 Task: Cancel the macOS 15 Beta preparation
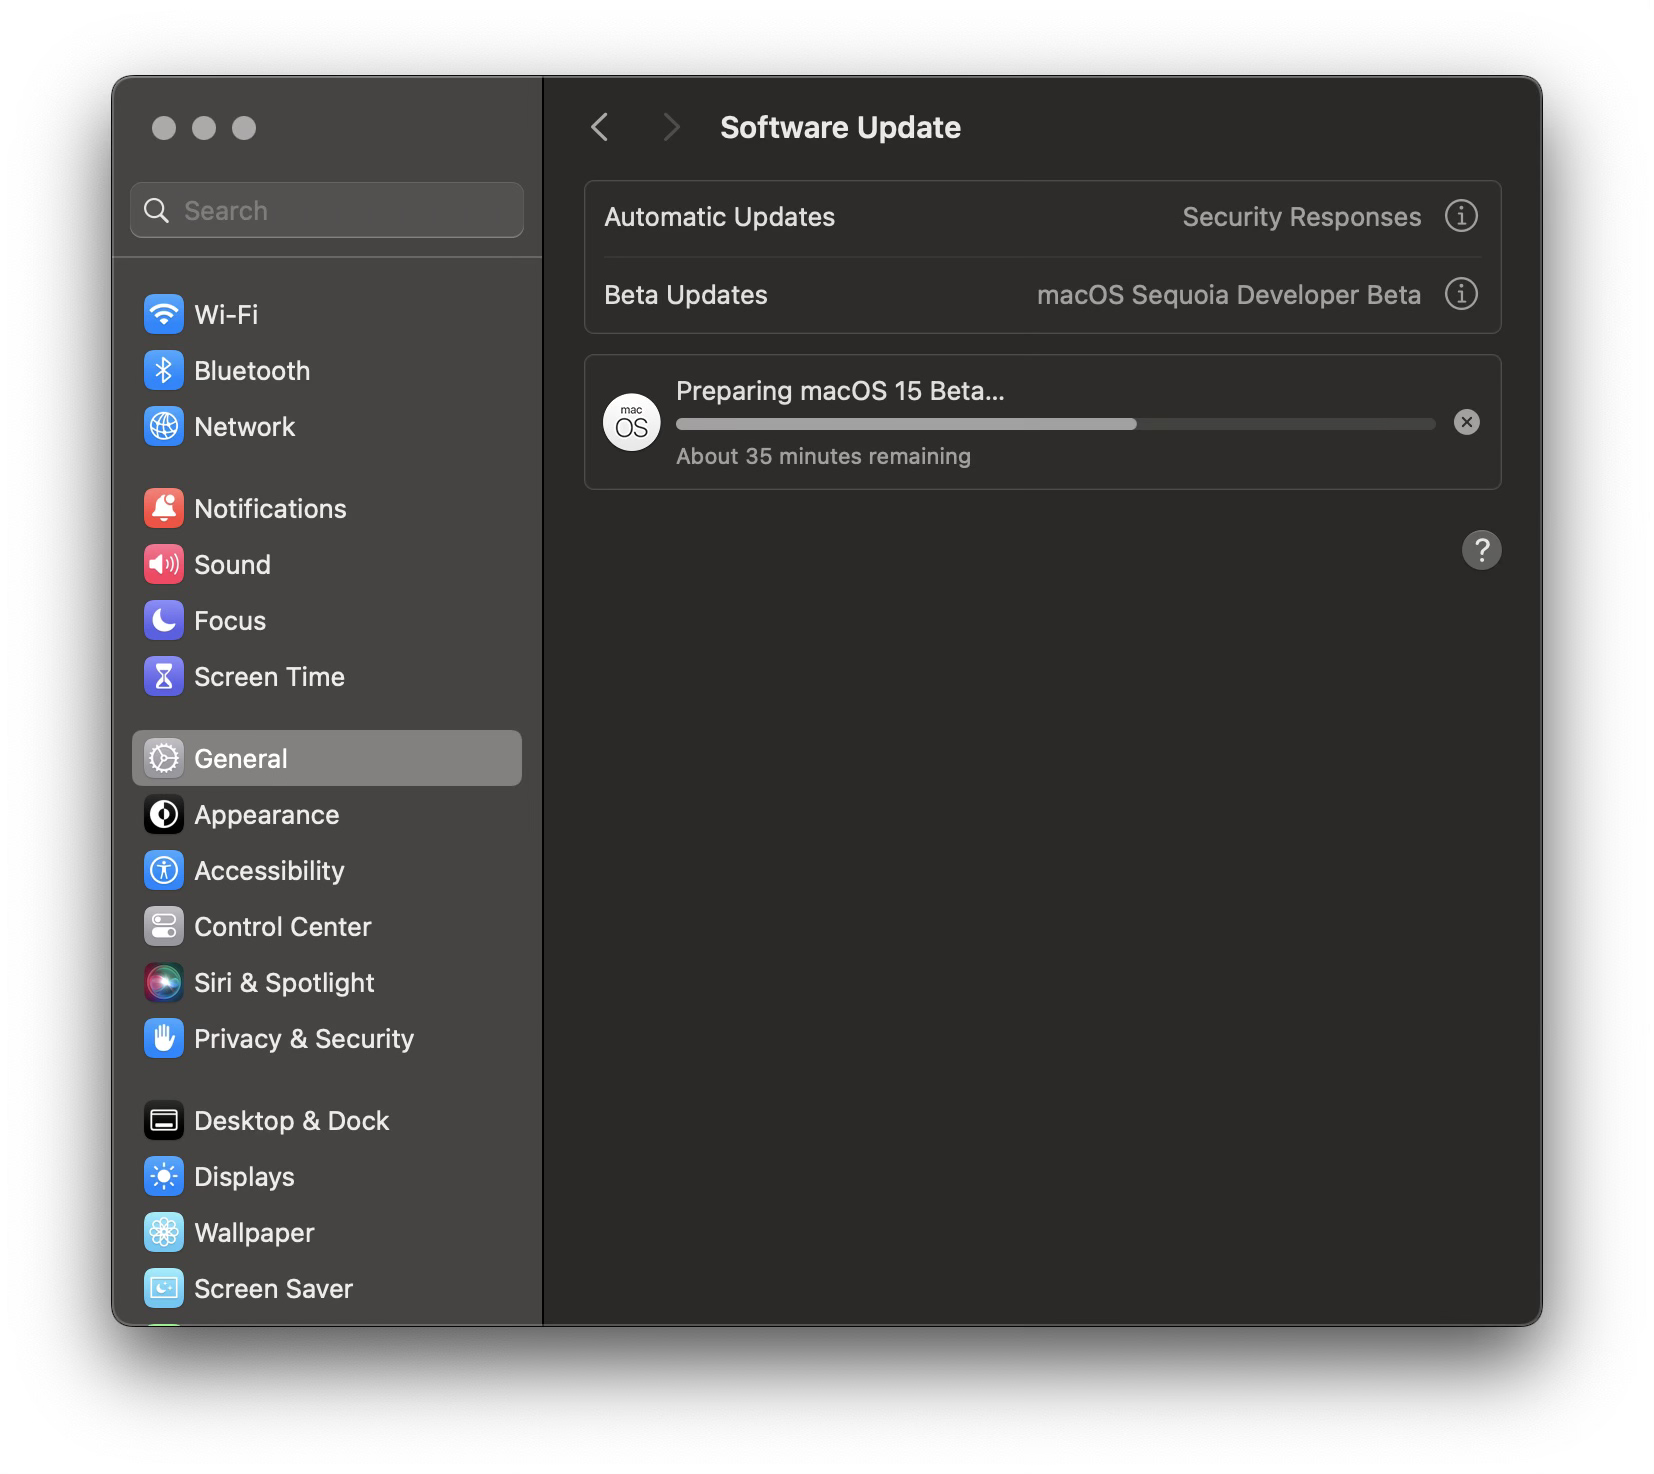(x=1467, y=422)
